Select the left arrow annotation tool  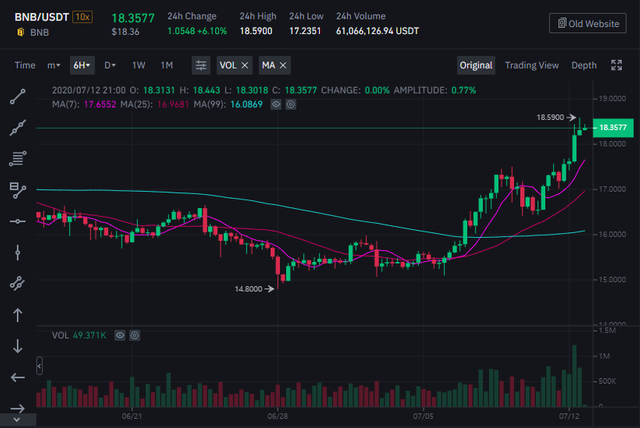coord(18,377)
